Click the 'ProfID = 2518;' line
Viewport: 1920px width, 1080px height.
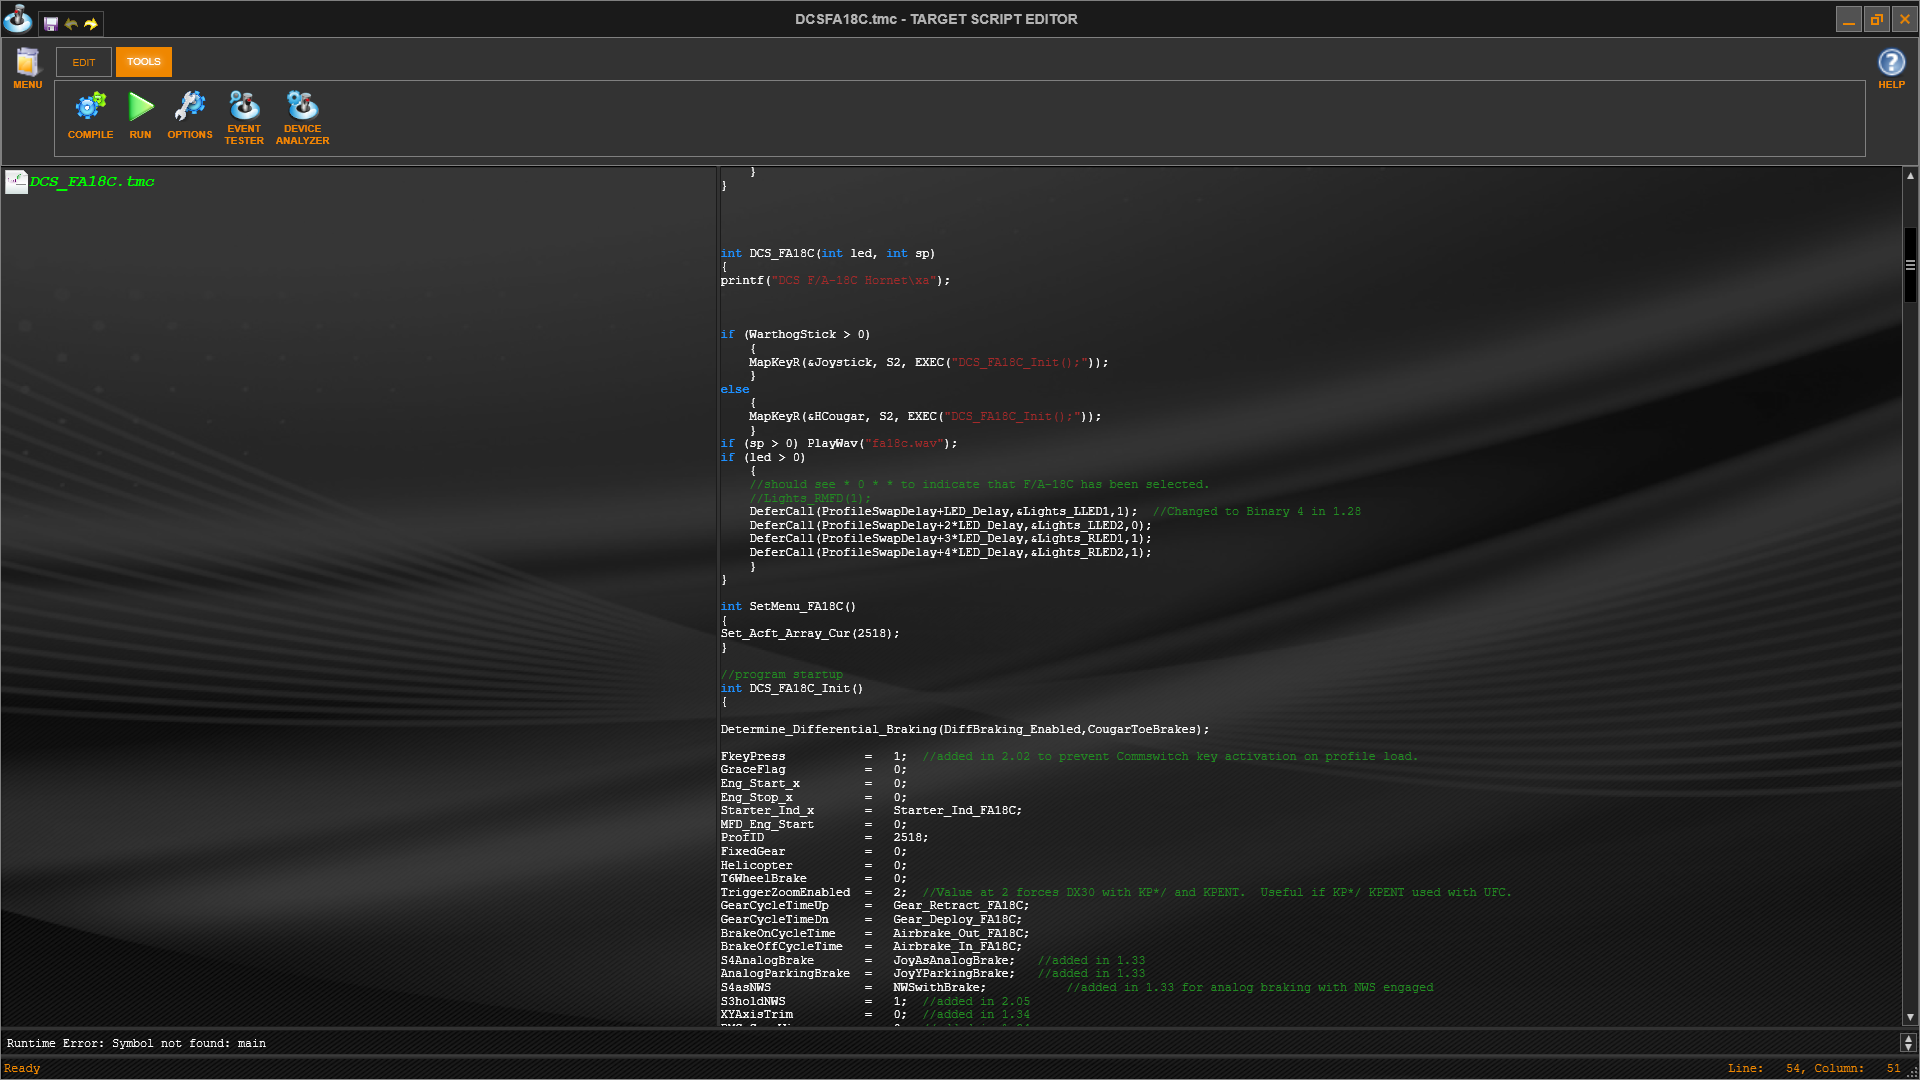tap(824, 838)
